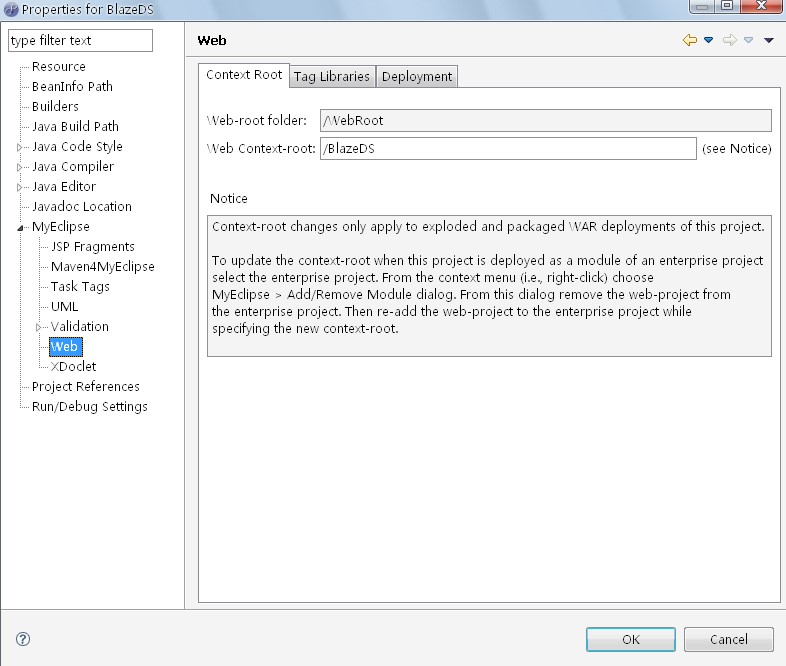Edit the Web Context-root field

[x=508, y=149]
